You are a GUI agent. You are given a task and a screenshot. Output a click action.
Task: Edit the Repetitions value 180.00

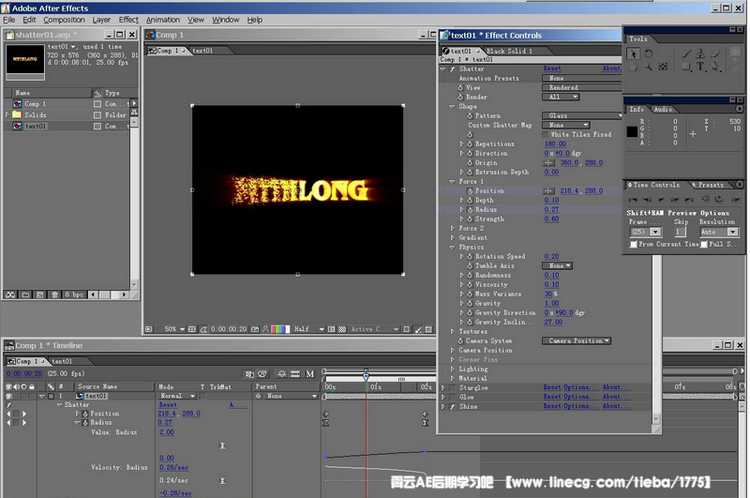tap(555, 144)
